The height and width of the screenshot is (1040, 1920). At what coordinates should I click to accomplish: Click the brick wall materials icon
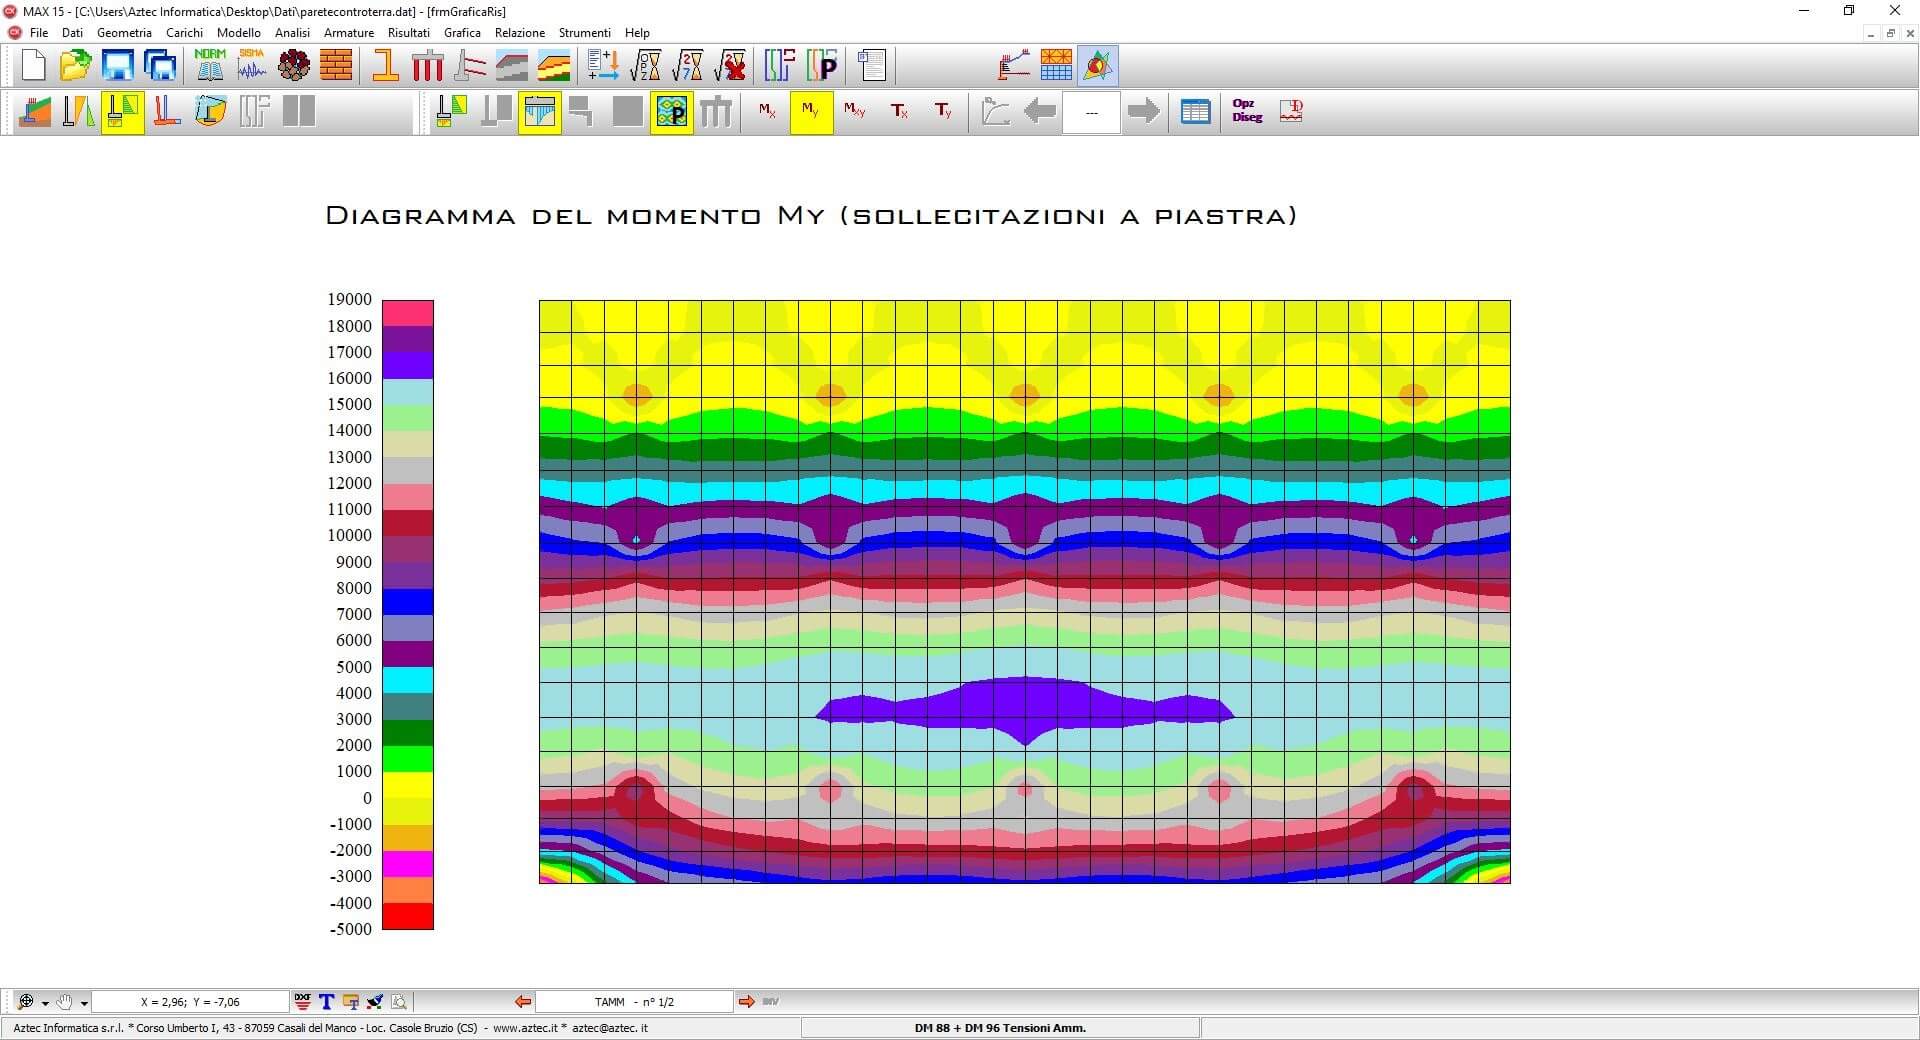coord(336,66)
